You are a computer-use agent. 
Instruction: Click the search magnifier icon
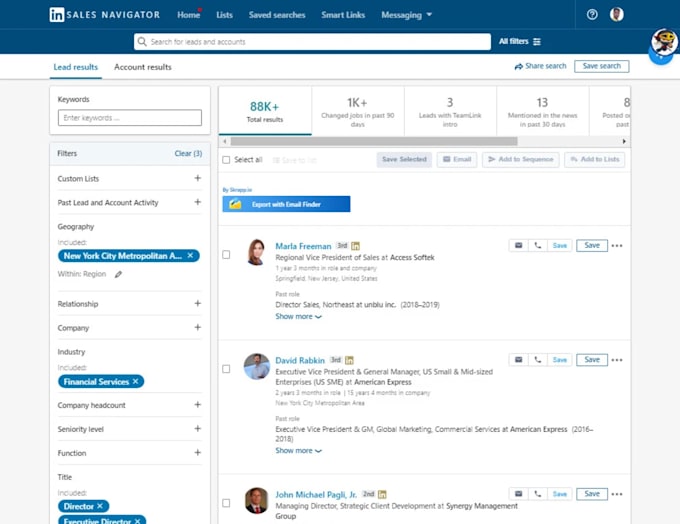pyautogui.click(x=142, y=42)
